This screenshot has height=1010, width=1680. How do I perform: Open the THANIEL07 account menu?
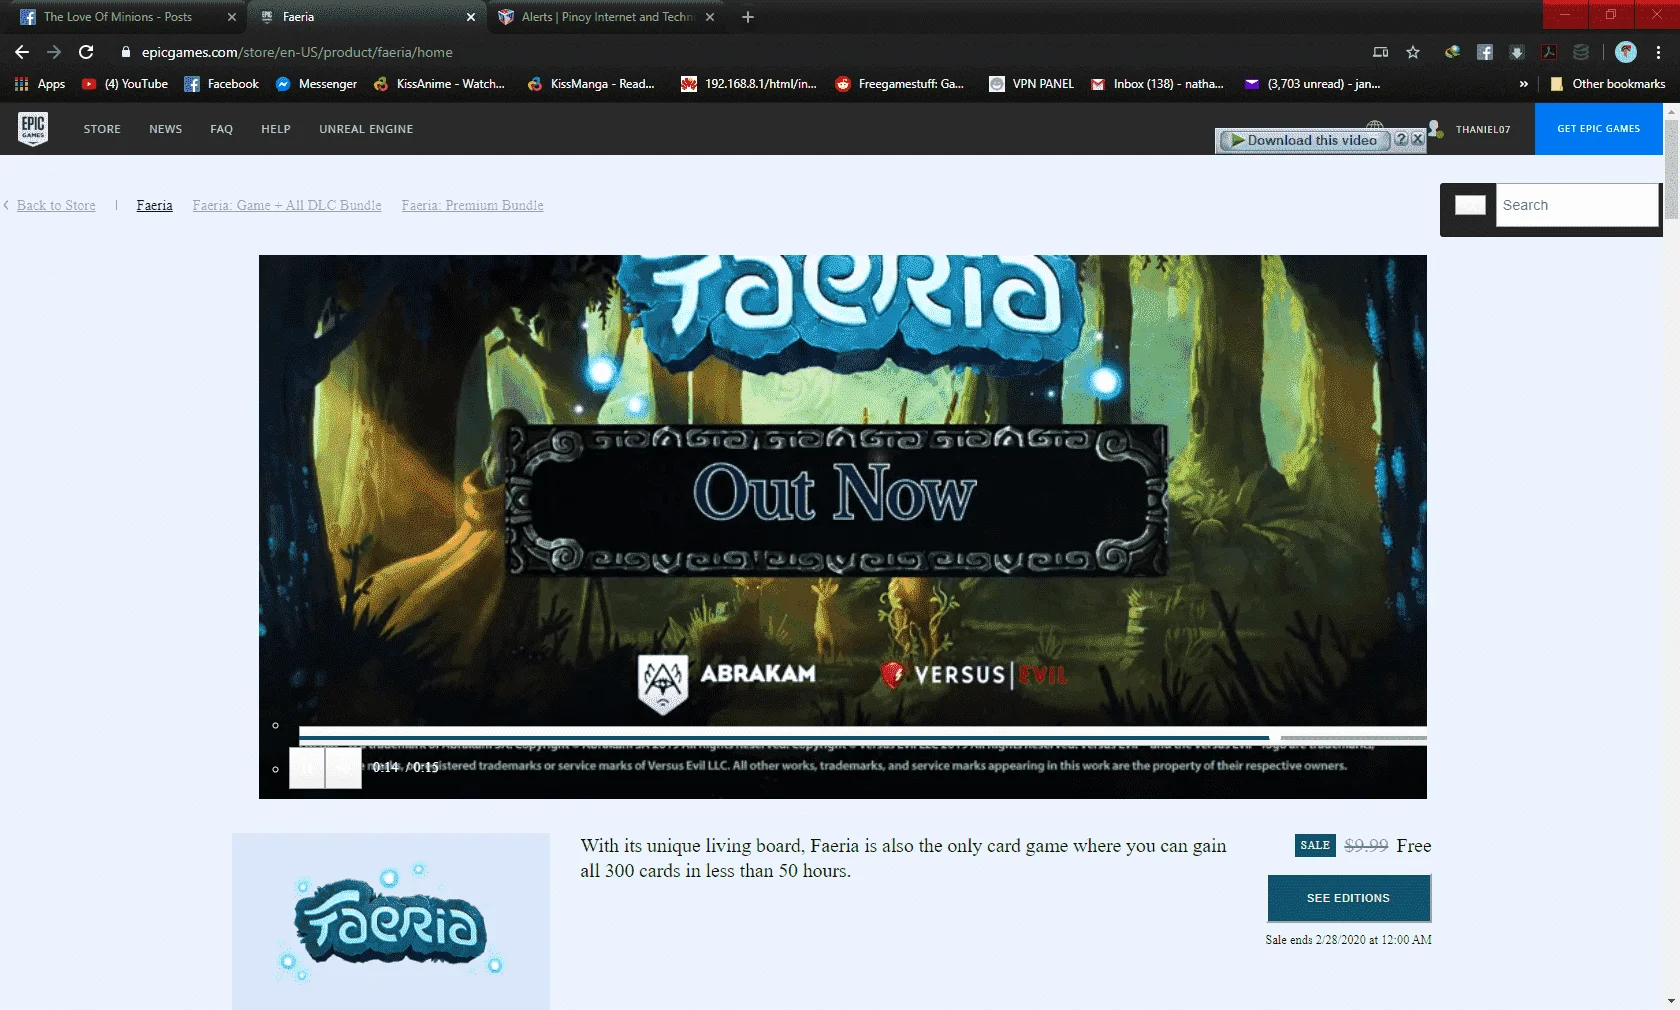[x=1483, y=129]
